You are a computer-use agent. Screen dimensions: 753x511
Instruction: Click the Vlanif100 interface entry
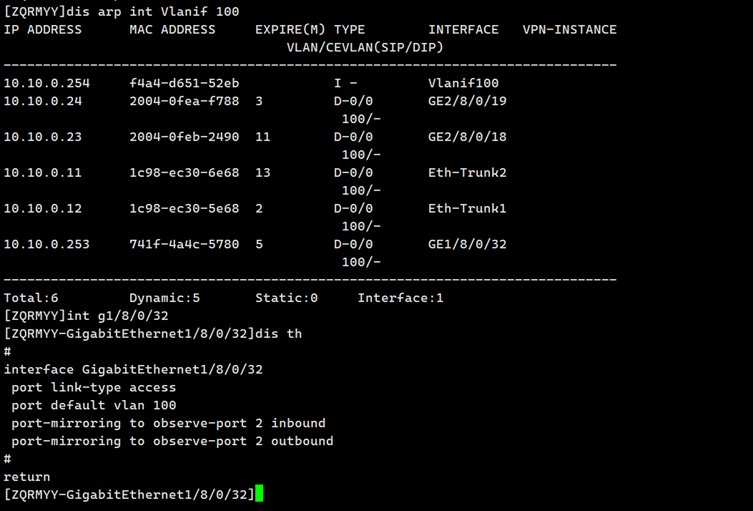click(x=463, y=83)
